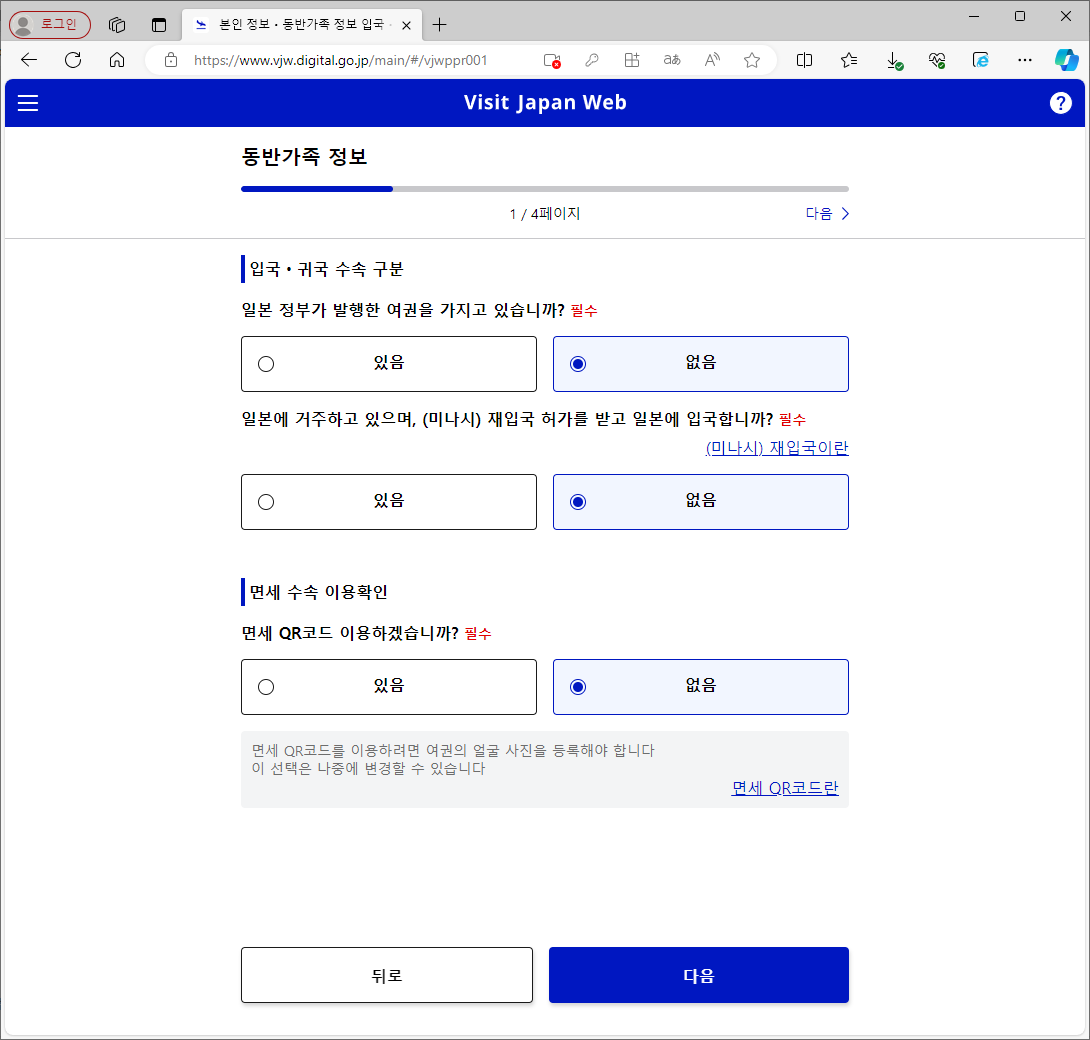Image resolution: width=1090 pixels, height=1040 pixels.
Task: Open the apps grid icon in address bar
Action: tap(631, 60)
